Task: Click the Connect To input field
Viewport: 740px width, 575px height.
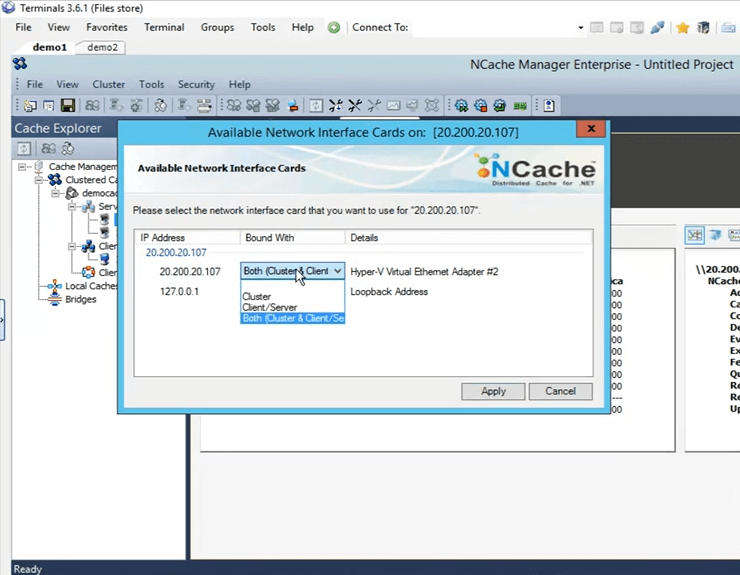Action: 497,28
